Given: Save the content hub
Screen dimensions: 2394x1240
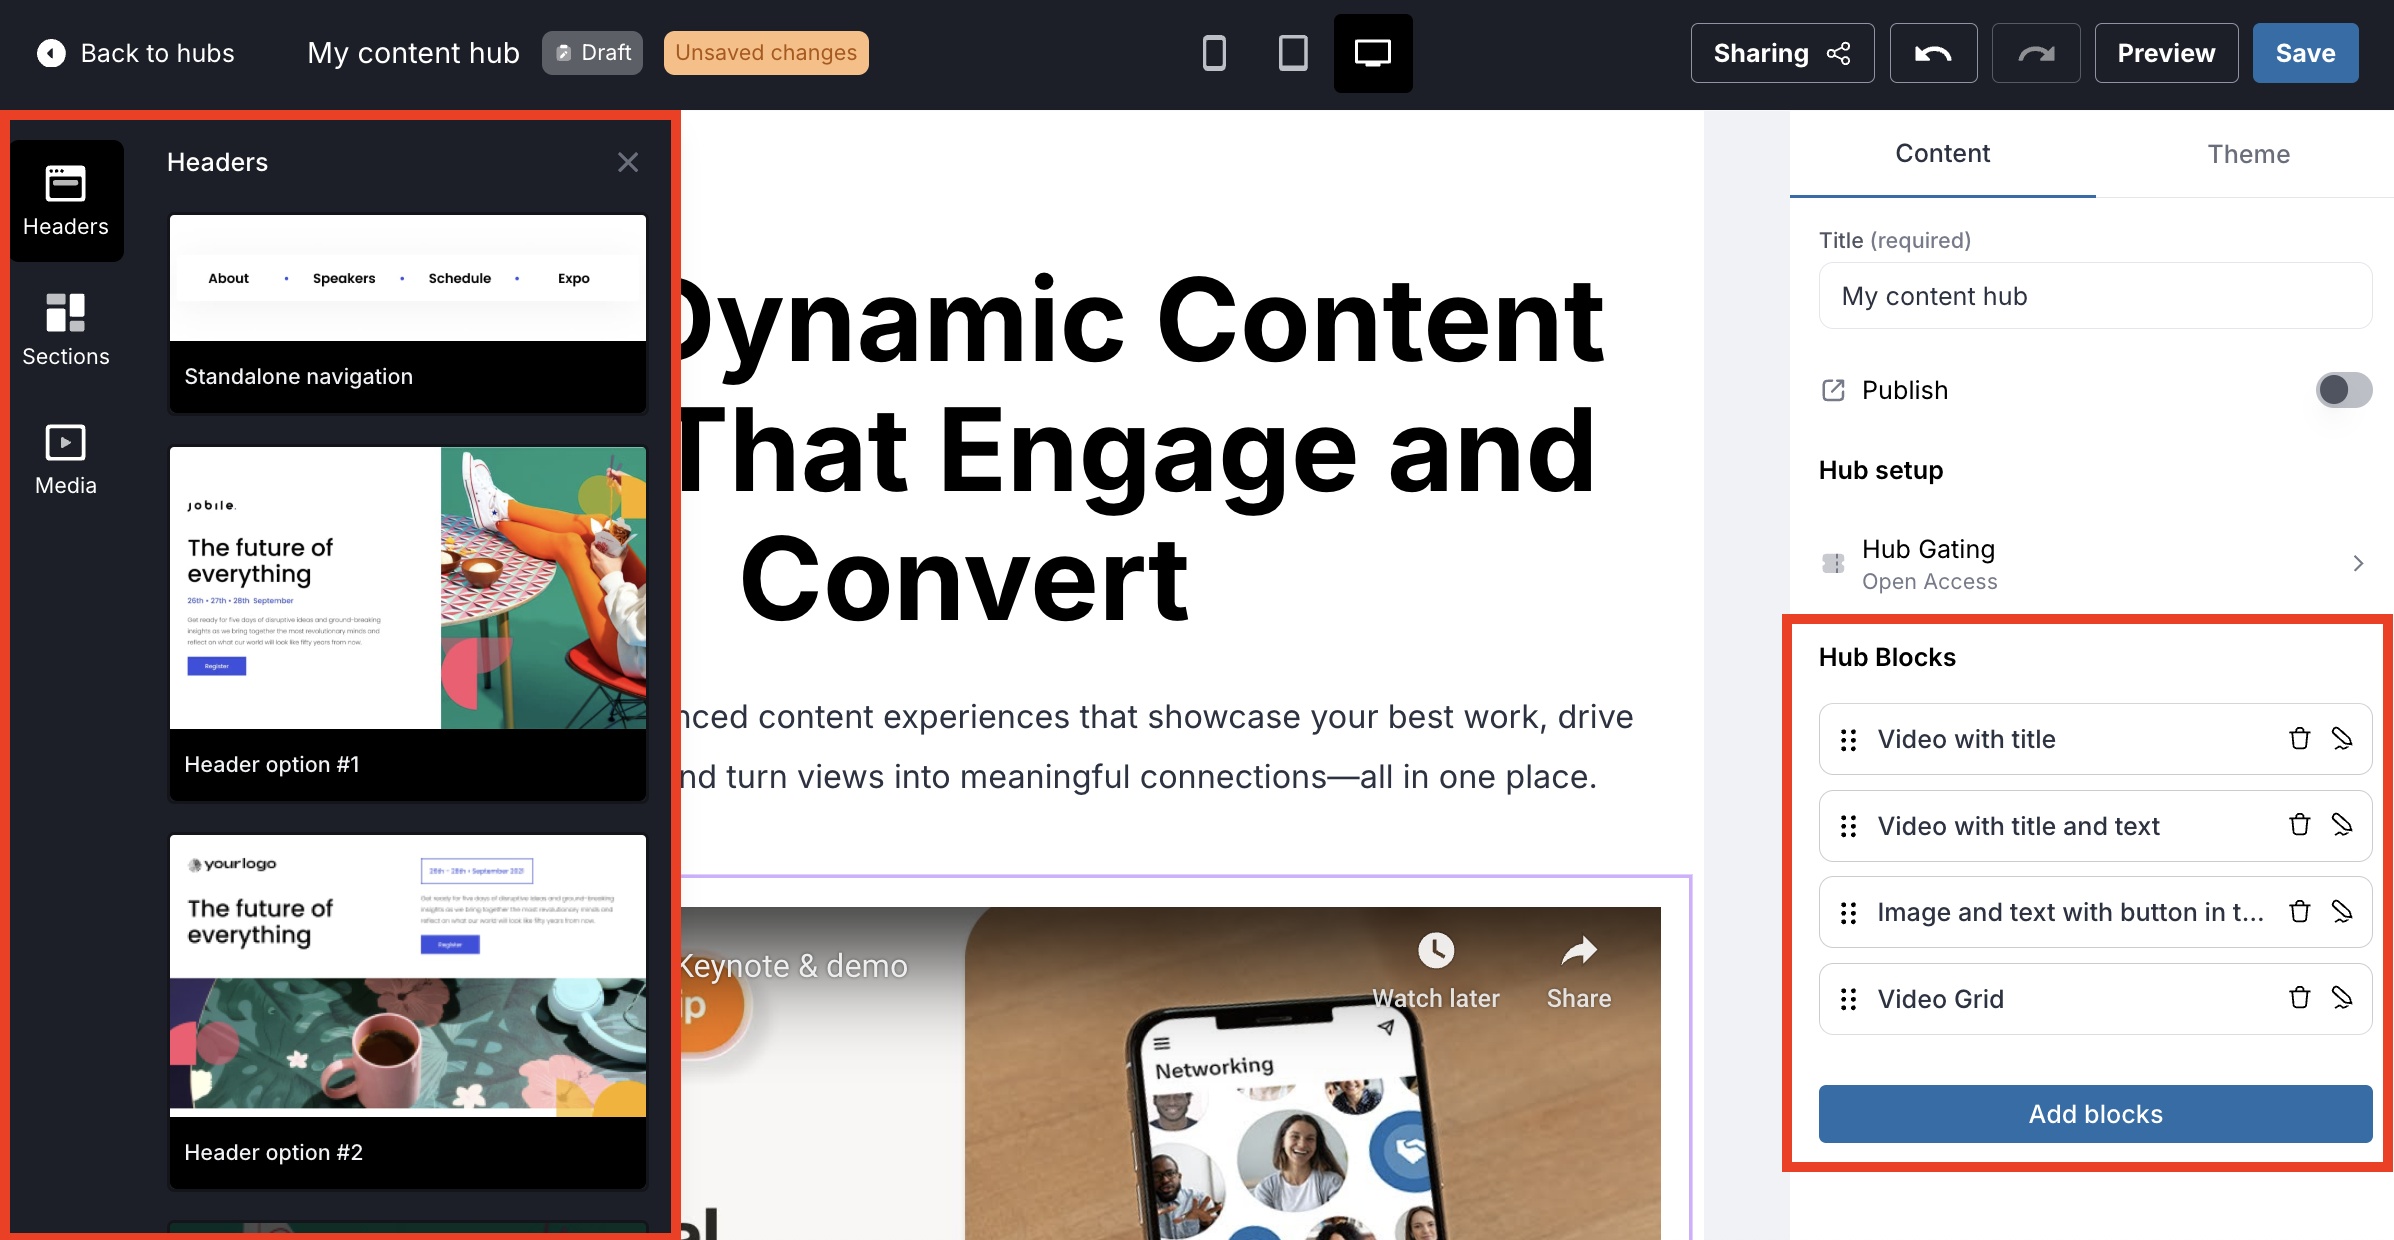Looking at the screenshot, I should pyautogui.click(x=2305, y=53).
